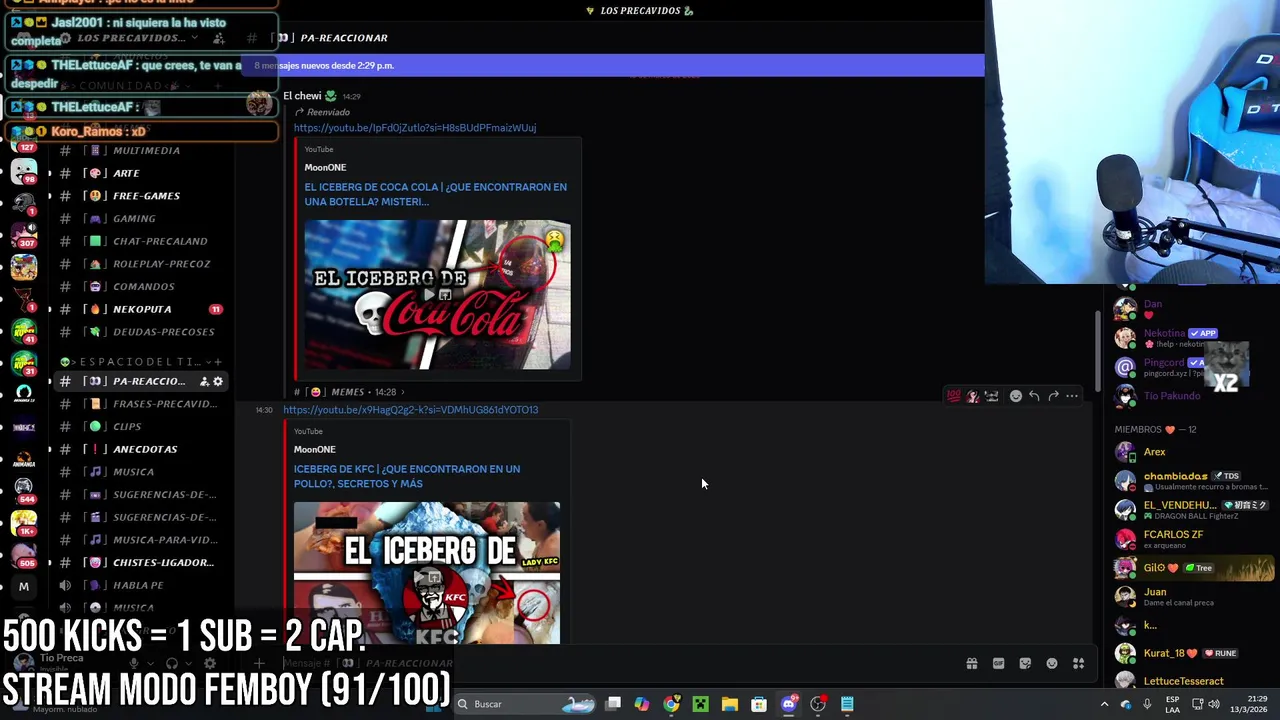
Task: Click the Windows taskbar Buscar search box
Action: click(x=525, y=704)
